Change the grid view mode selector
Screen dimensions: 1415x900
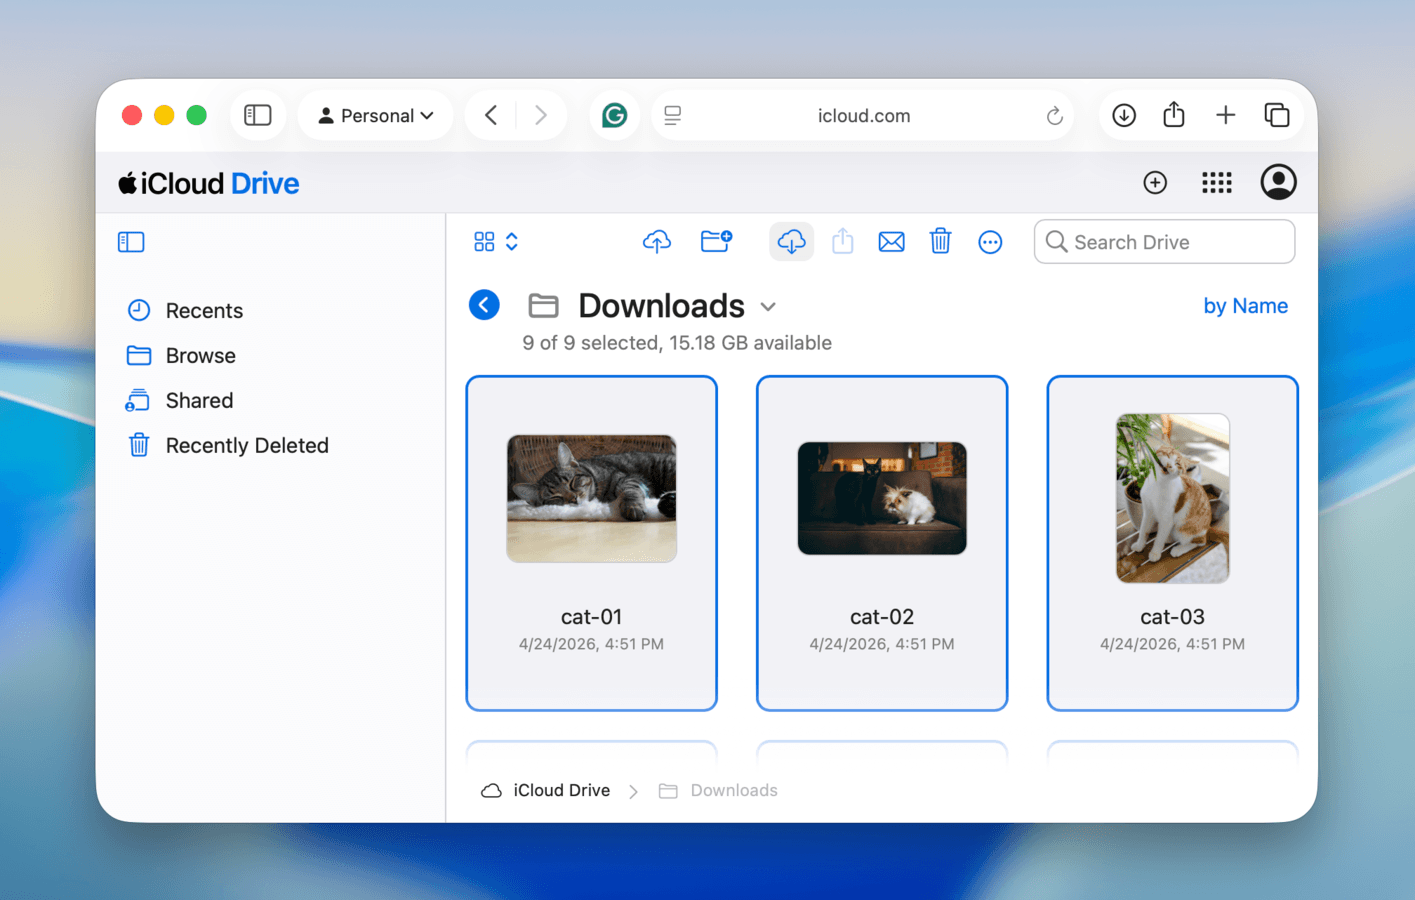pos(496,242)
